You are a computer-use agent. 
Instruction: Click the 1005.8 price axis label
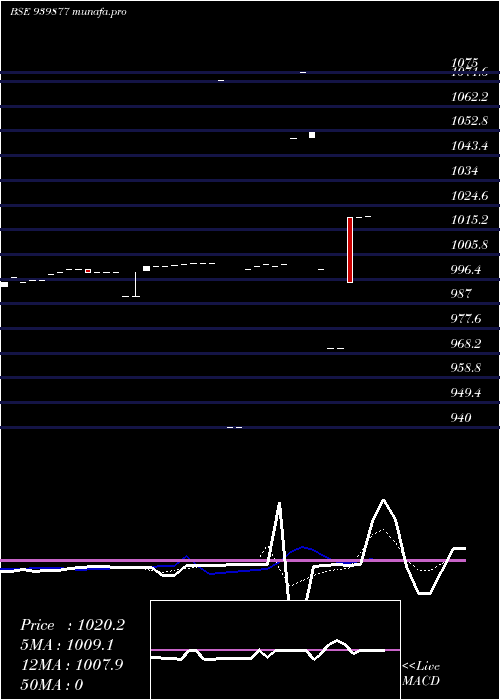470,245
